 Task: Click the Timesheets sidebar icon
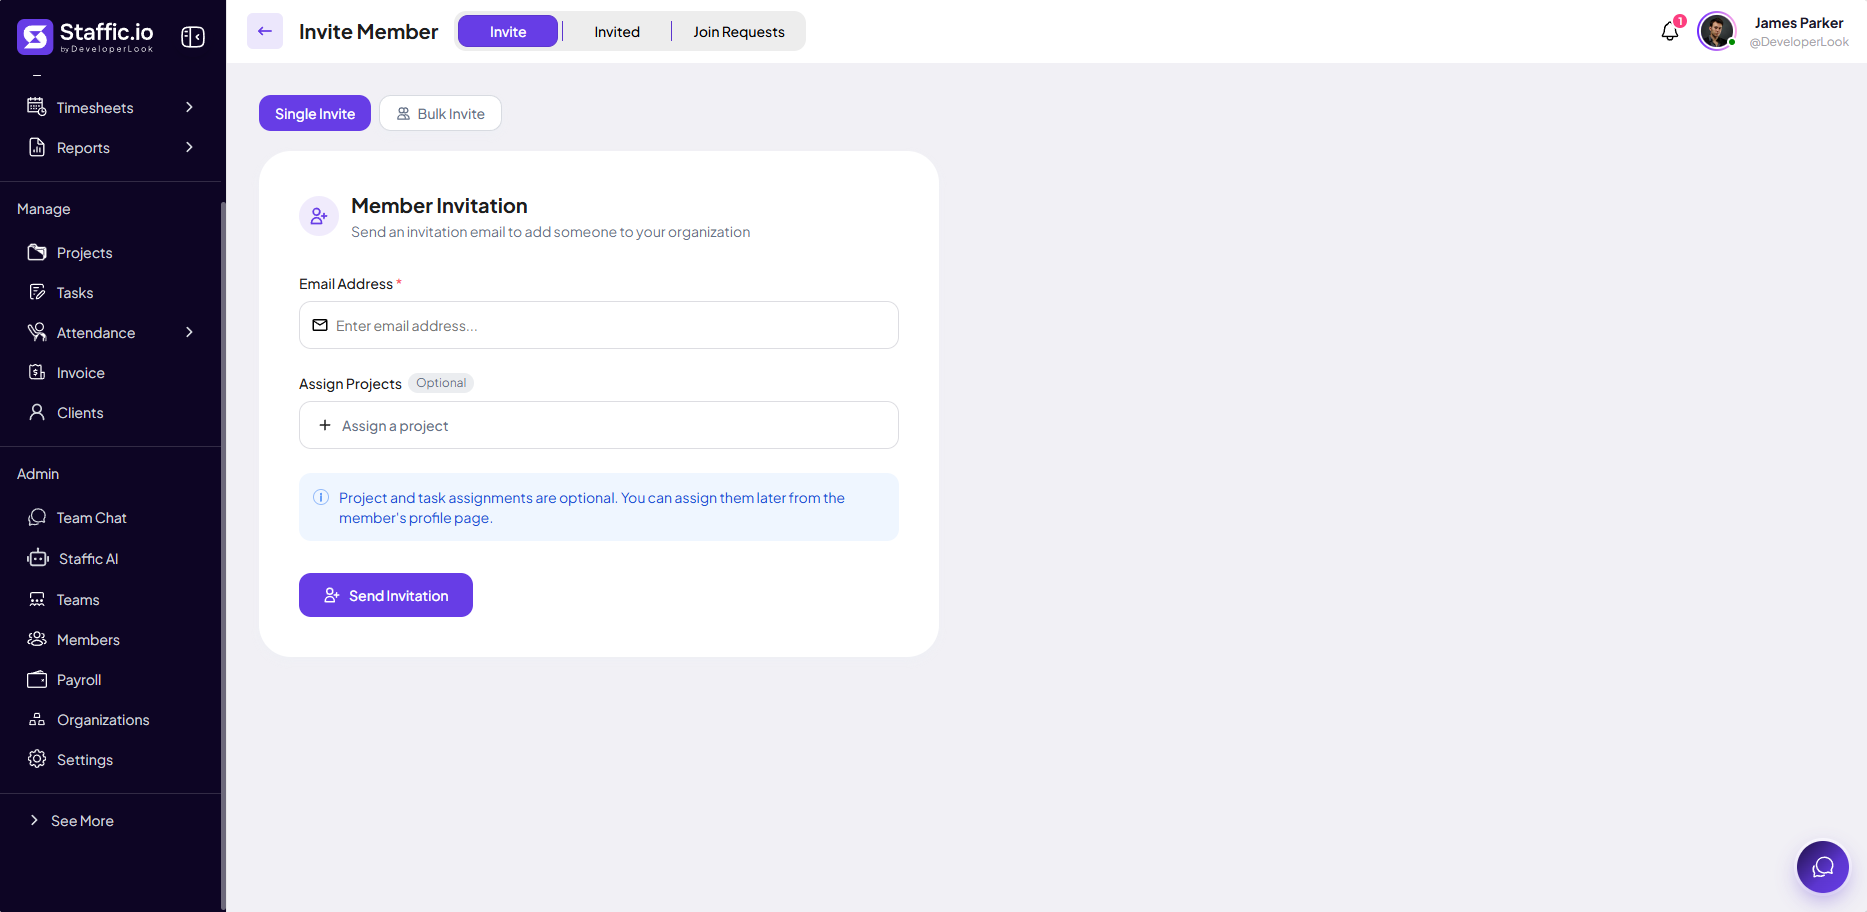37,107
